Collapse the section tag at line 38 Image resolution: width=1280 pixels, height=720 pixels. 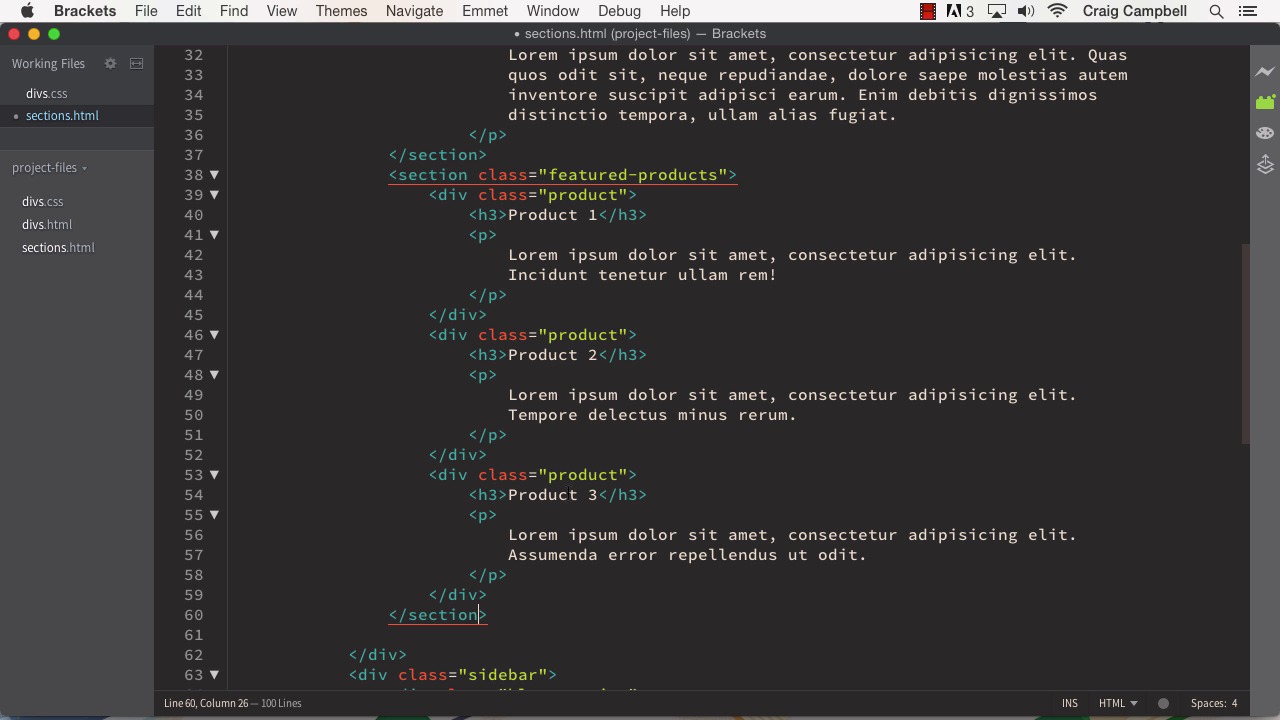tap(214, 175)
